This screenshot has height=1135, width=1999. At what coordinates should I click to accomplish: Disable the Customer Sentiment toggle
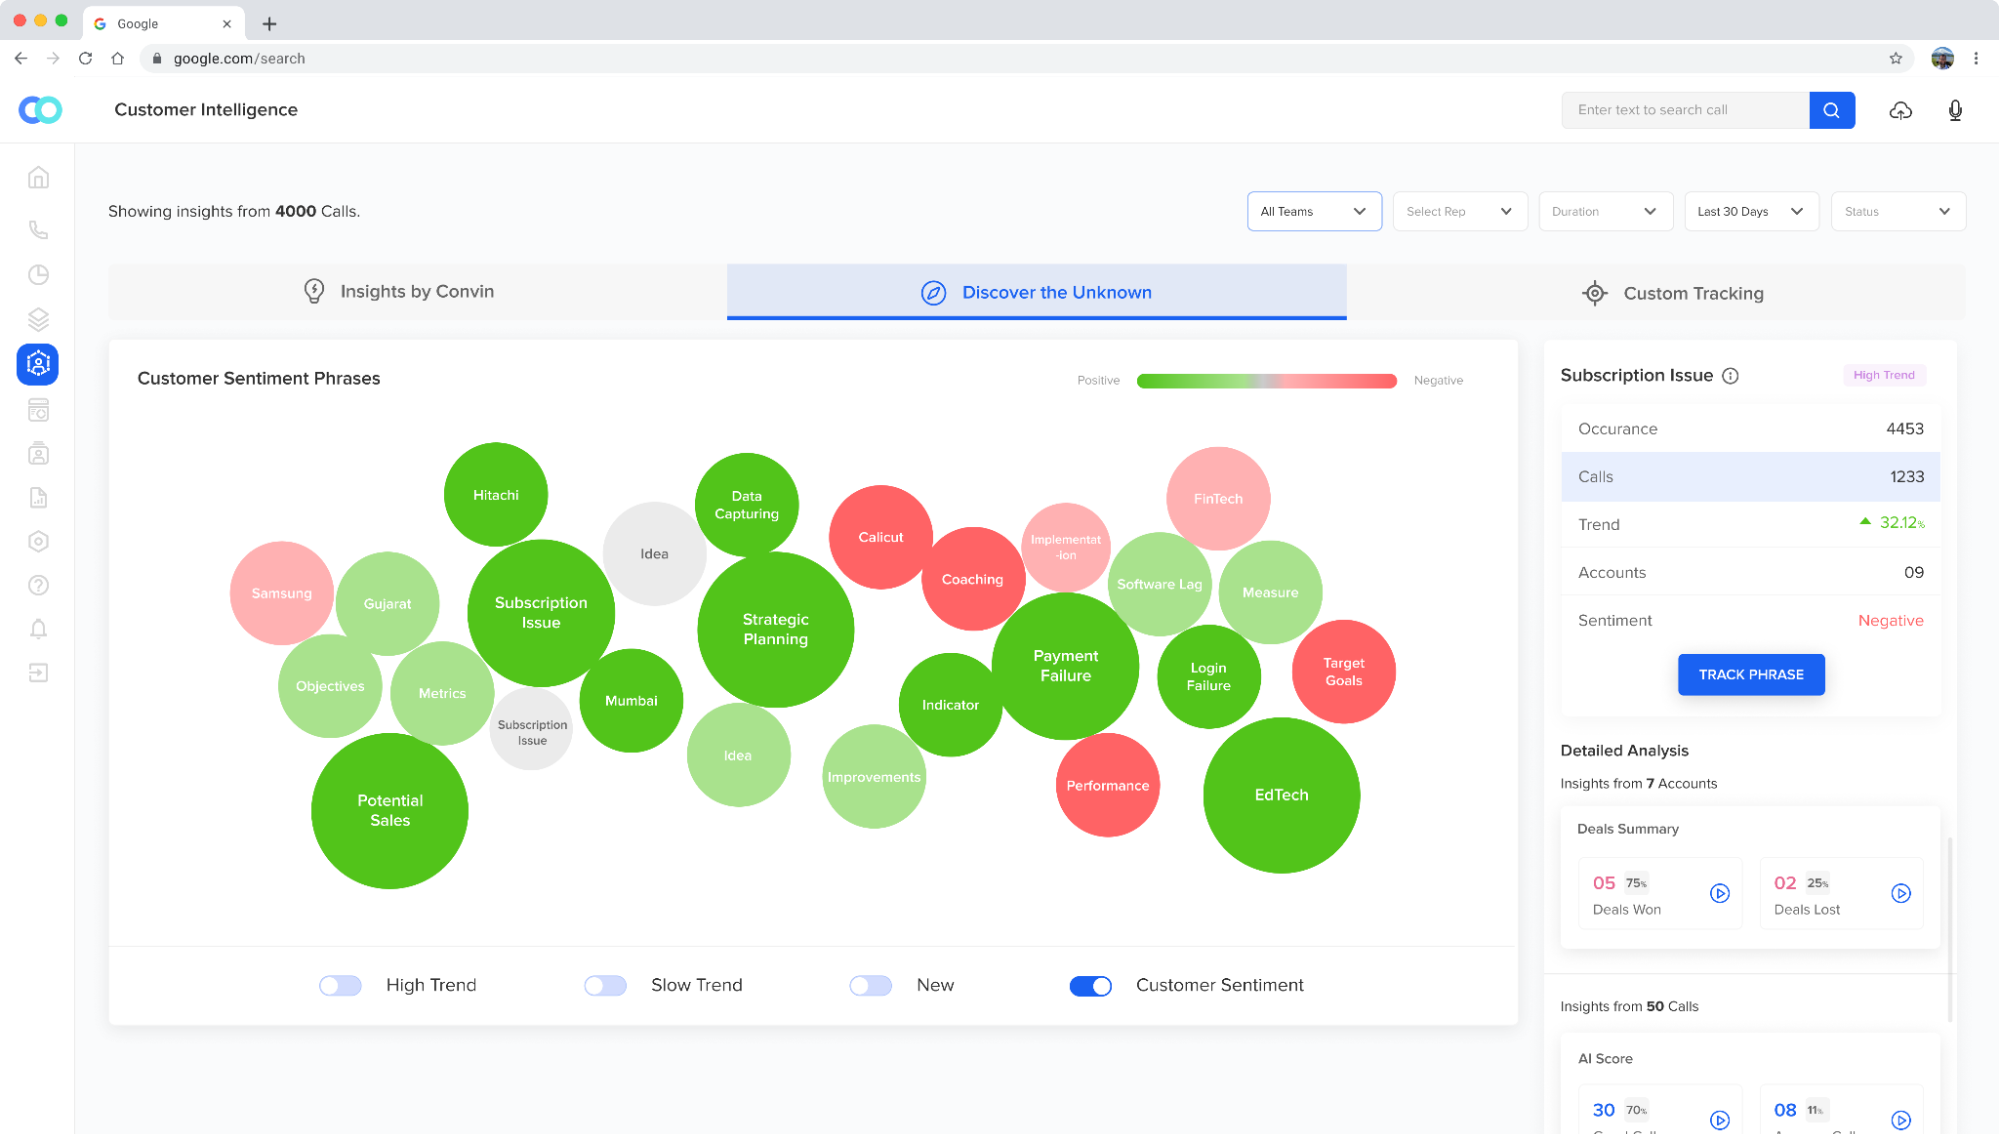1090,986
